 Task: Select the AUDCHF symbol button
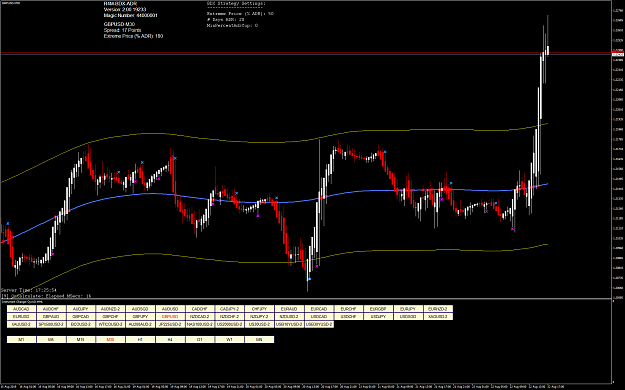[x=51, y=309]
